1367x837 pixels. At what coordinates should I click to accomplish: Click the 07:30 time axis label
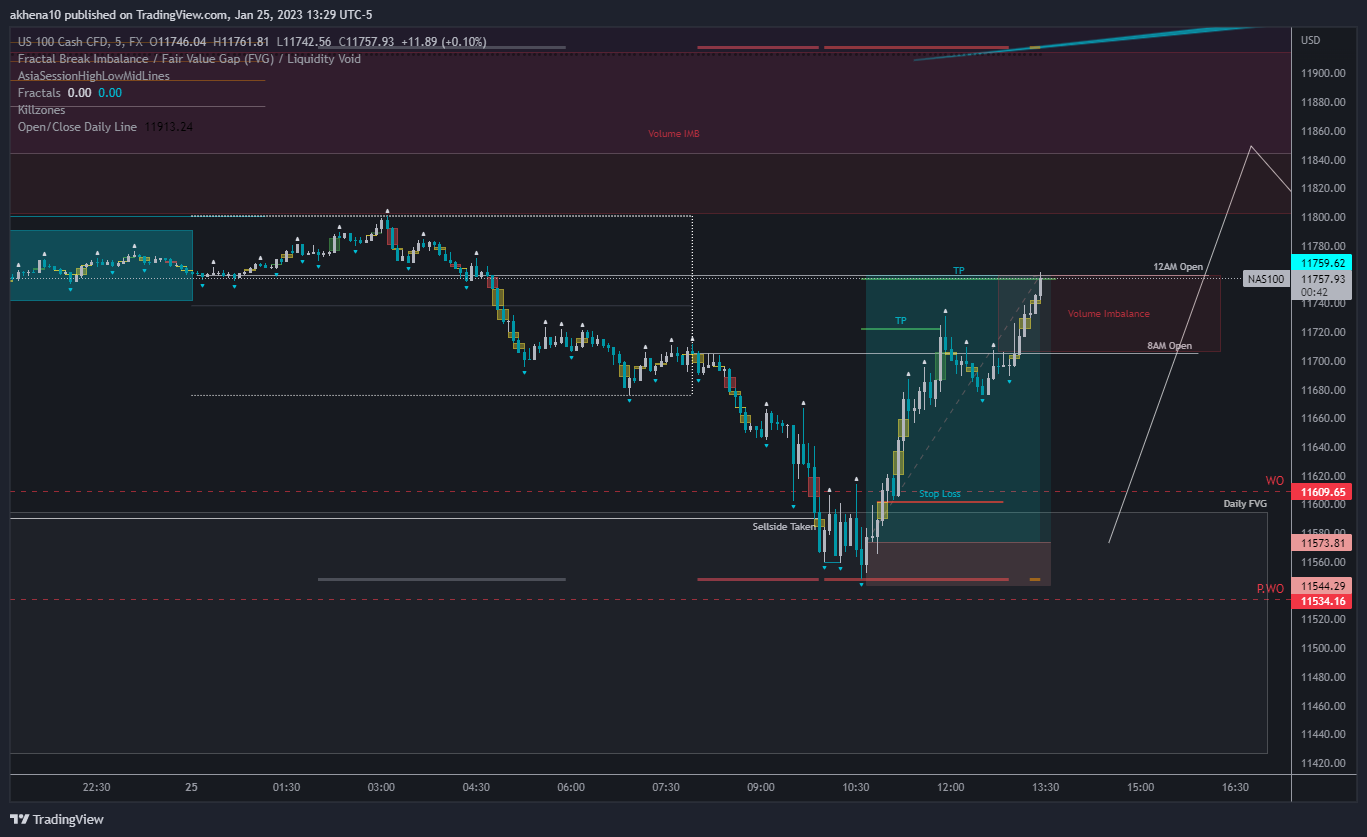tap(666, 787)
